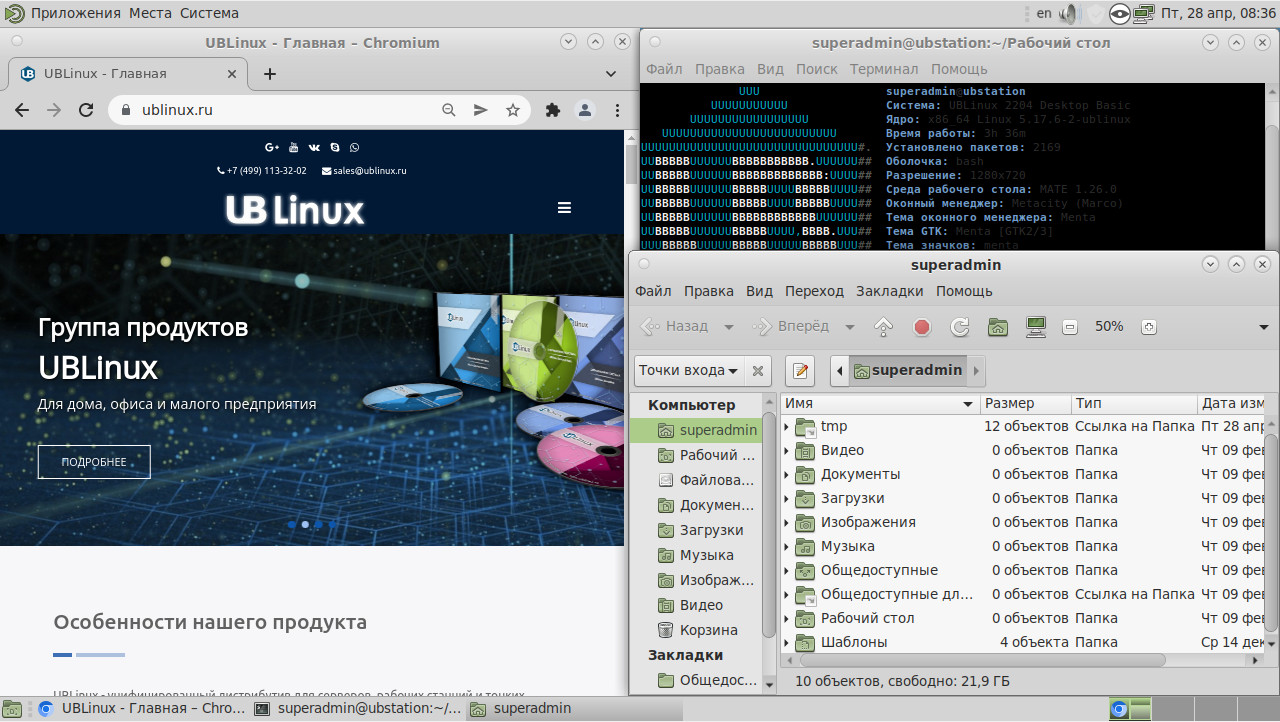The height and width of the screenshot is (722, 1280).
Task: Click superadmin path bar button
Action: (x=910, y=371)
